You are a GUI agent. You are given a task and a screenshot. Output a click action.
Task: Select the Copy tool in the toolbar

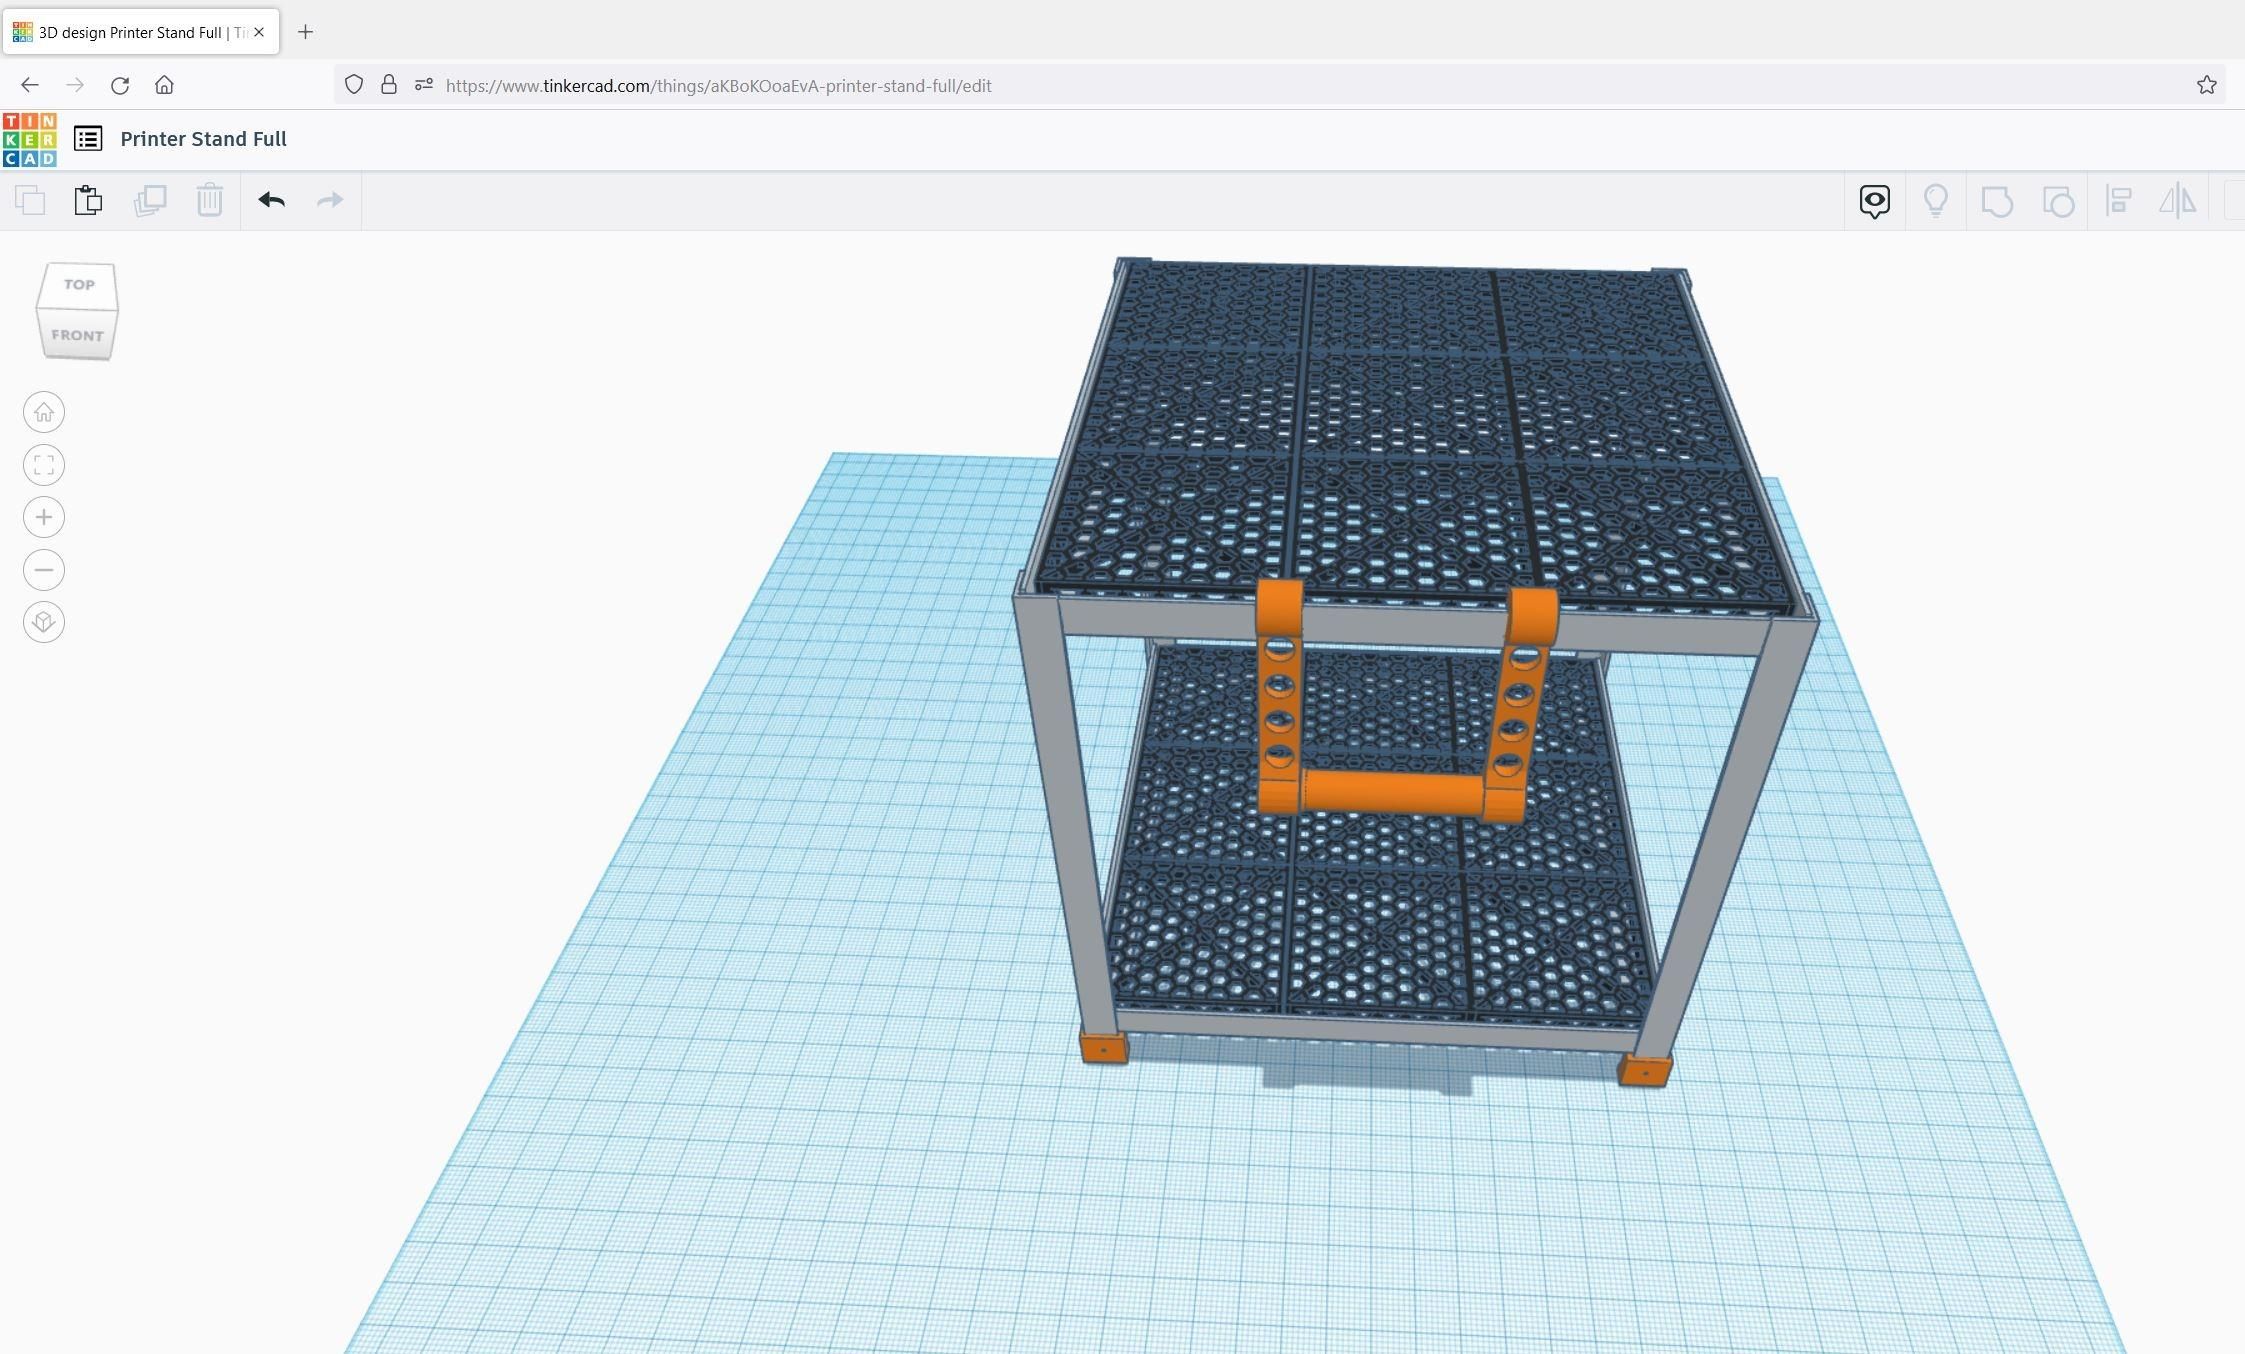[30, 200]
